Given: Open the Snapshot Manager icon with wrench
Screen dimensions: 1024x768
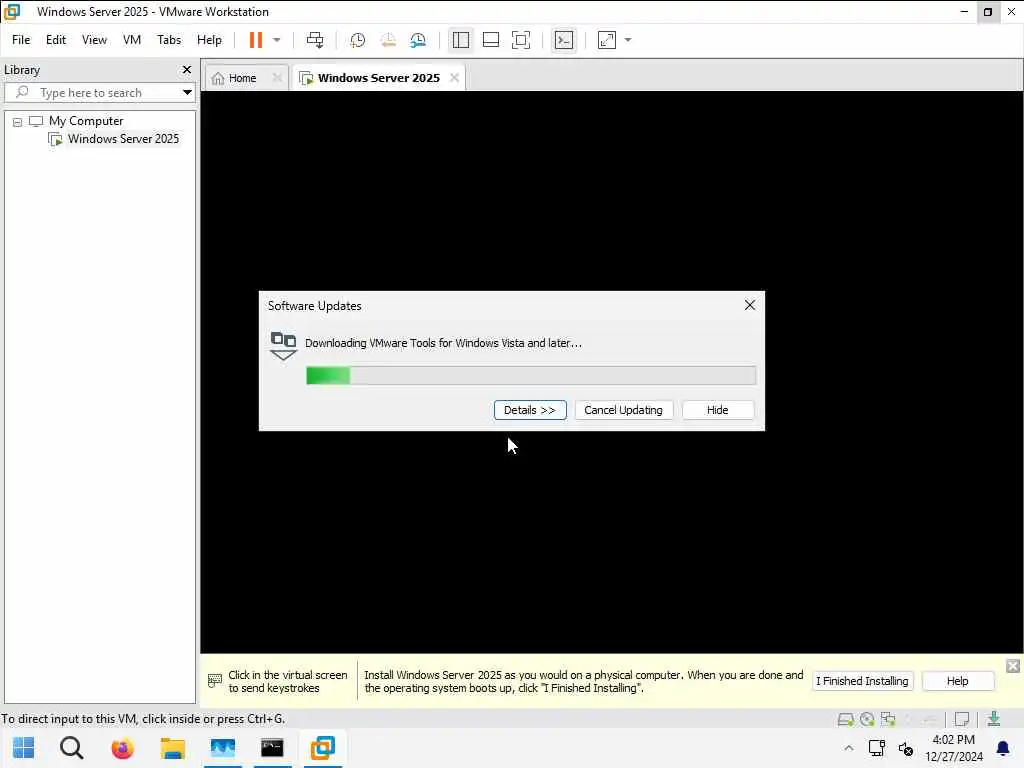Looking at the screenshot, I should 418,40.
